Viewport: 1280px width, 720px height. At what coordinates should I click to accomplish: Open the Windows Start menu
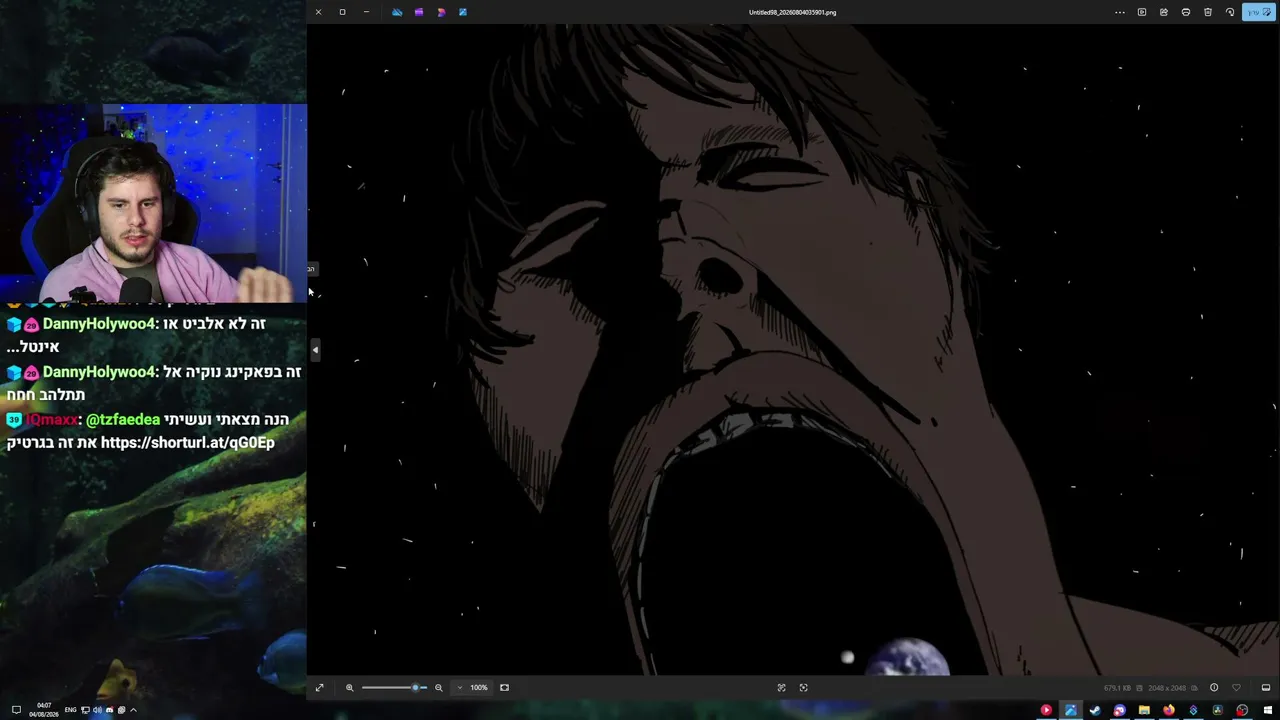click(1267, 710)
